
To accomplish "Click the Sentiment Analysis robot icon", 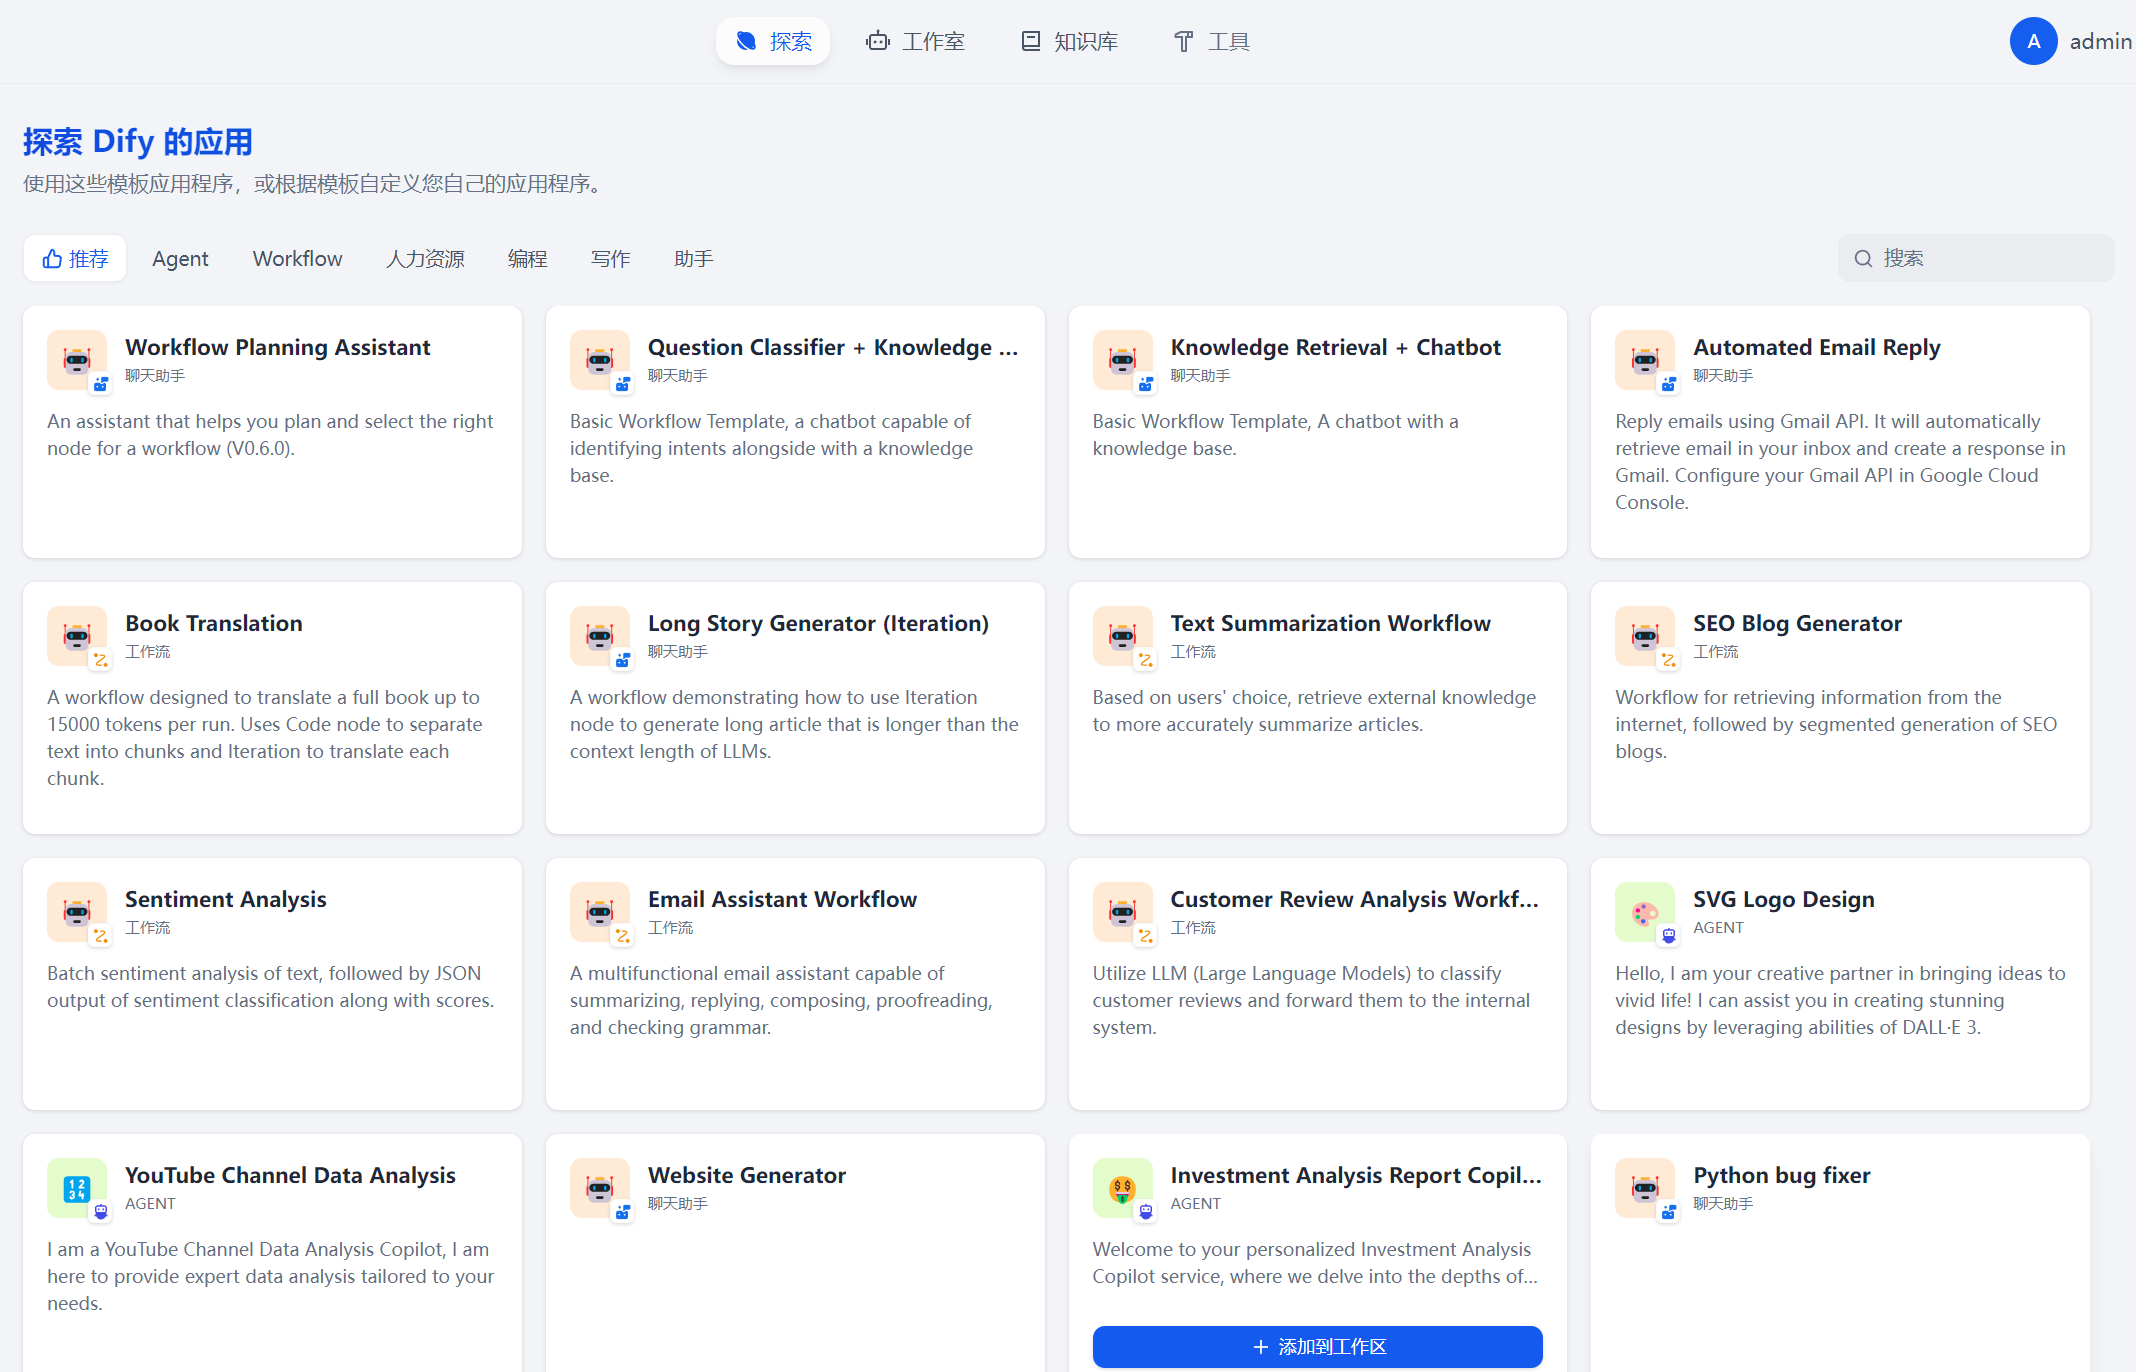I will point(77,912).
